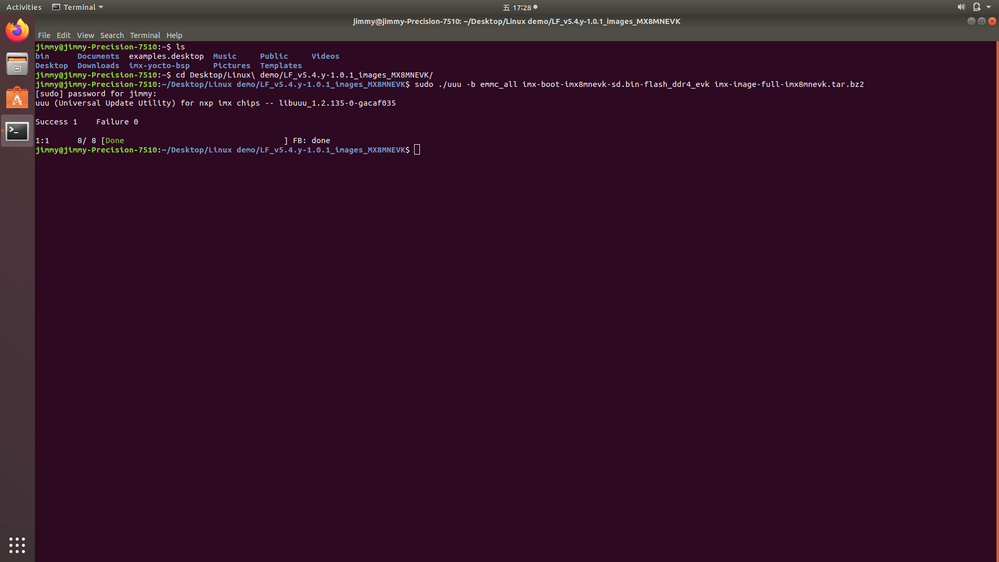This screenshot has width=999, height=562.
Task: Open the Help menu
Action: pyautogui.click(x=174, y=35)
